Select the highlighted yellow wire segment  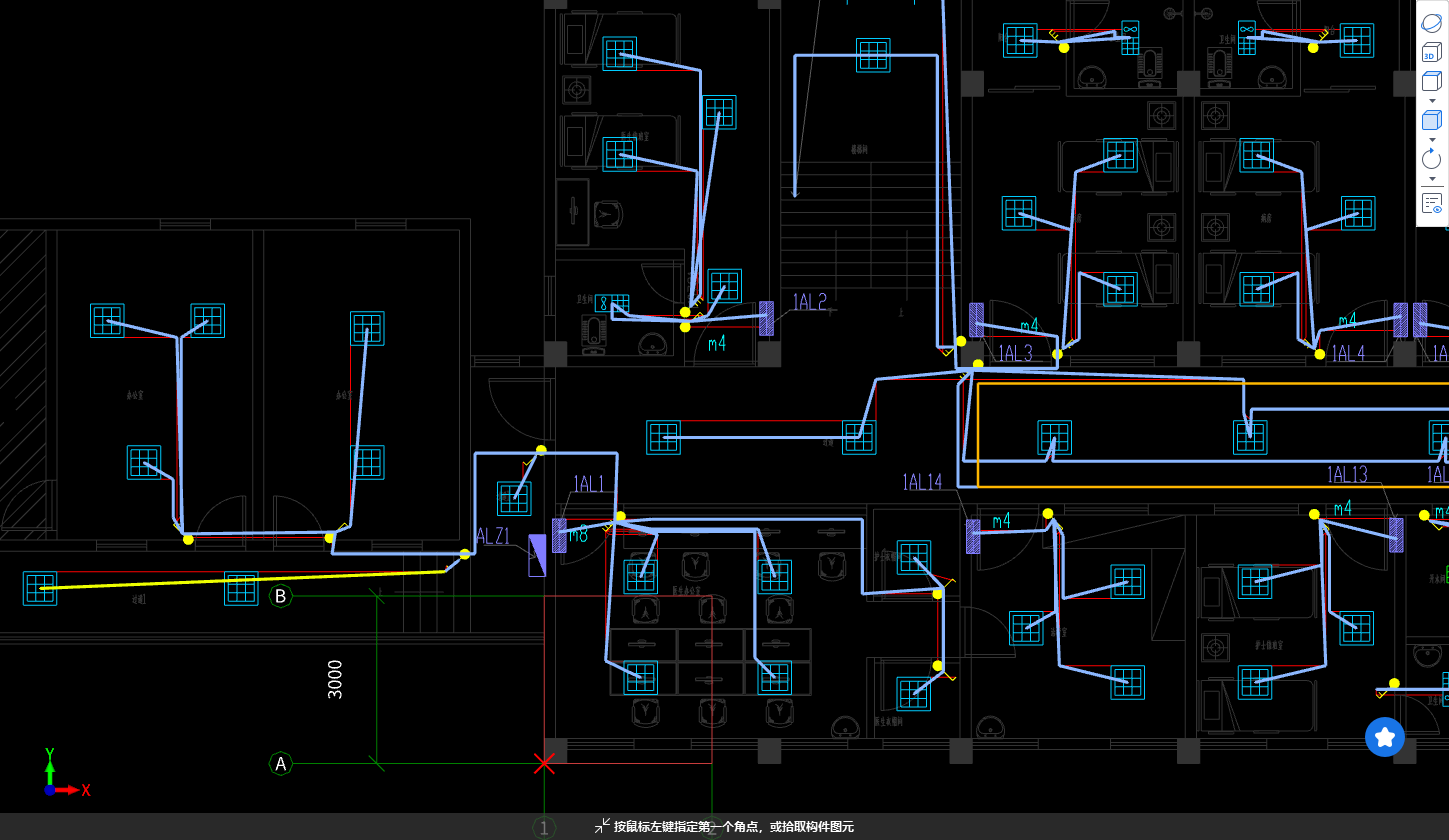(243, 580)
